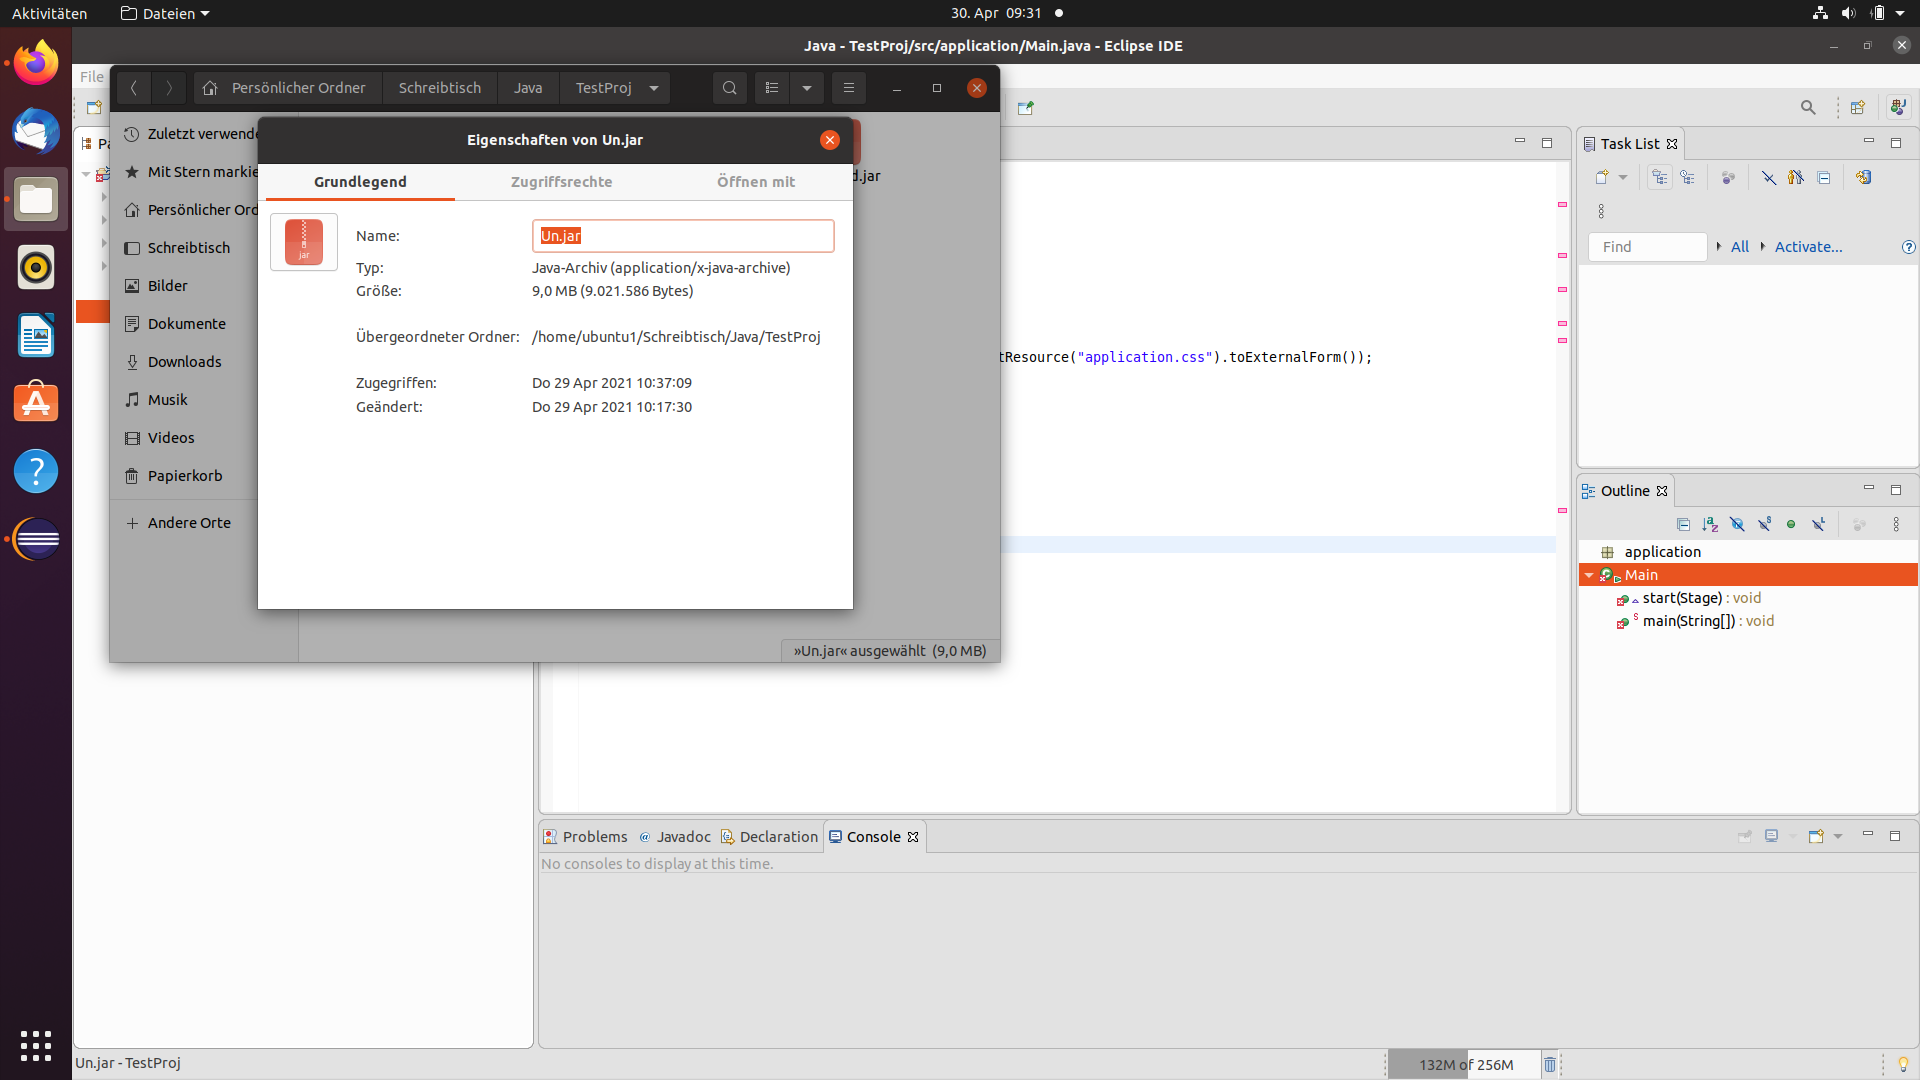The width and height of the screenshot is (1920, 1080).
Task: Collapse All in the Outline view
Action: tap(1683, 524)
